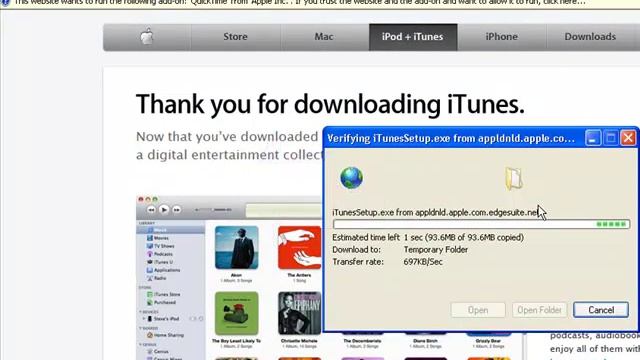The height and width of the screenshot is (360, 640).
Task: Close the Verifying iTunesSetup.exe dialog
Action: pyautogui.click(x=628, y=138)
